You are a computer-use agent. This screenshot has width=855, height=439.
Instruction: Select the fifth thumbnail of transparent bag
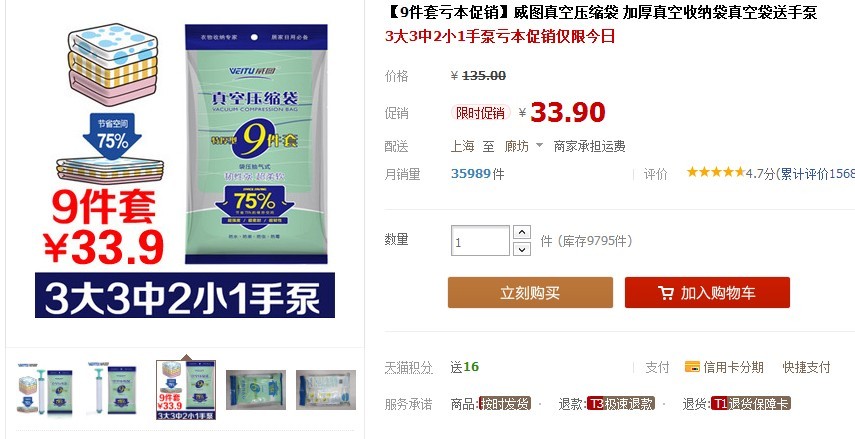(x=326, y=390)
